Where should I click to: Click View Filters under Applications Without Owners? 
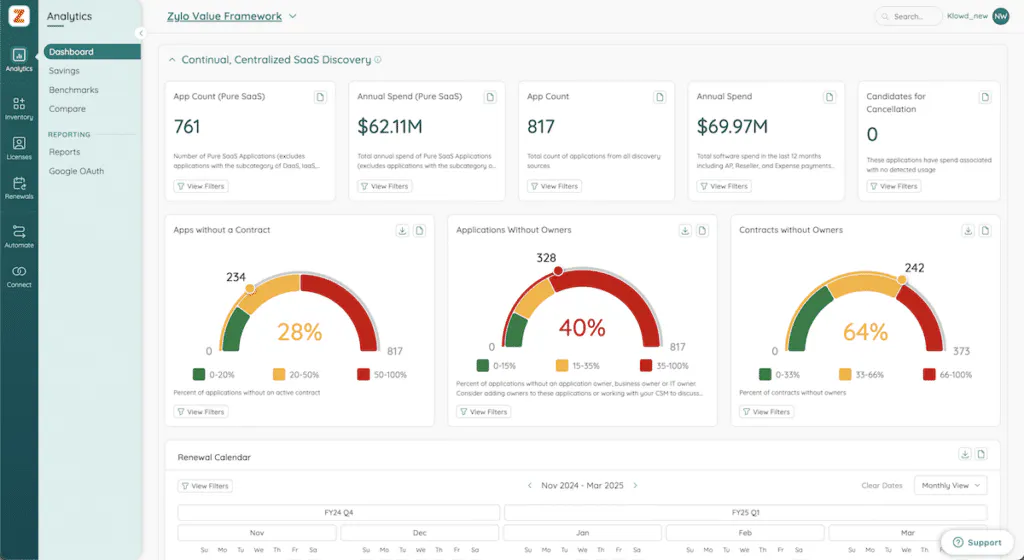coord(484,412)
